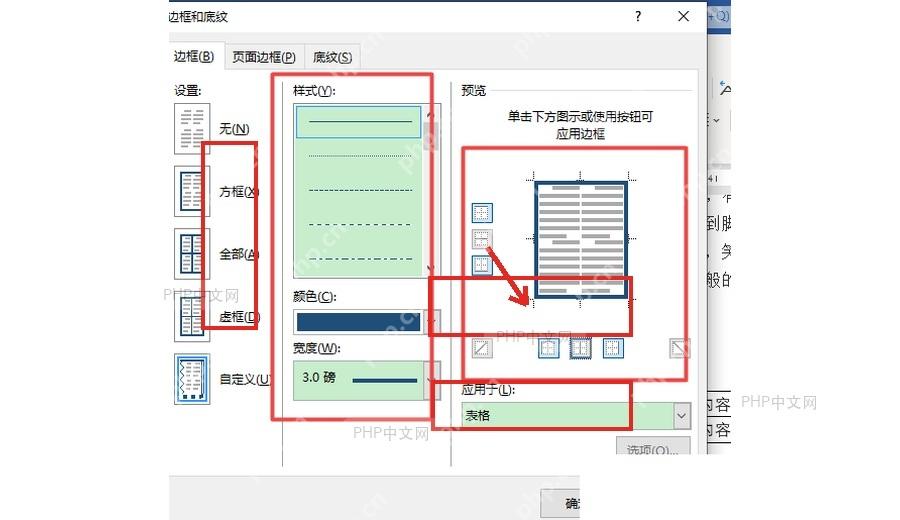
Task: Toggle the left border button in preview
Action: pos(549,348)
